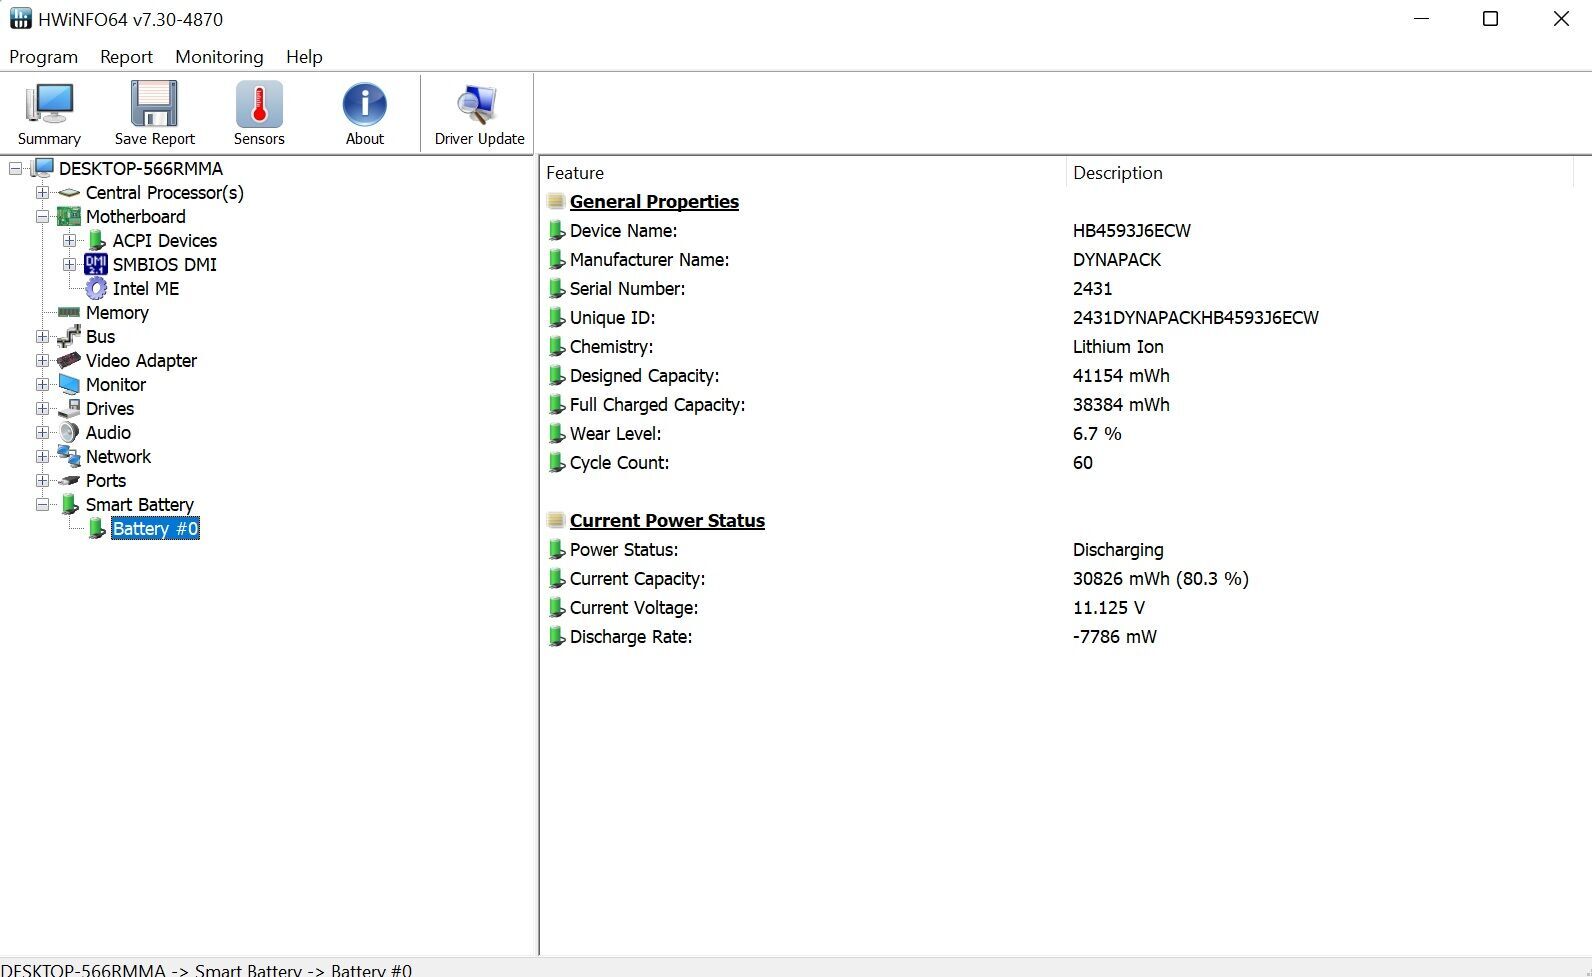Open the Sensors thermometer icon
Viewport: 1592px width, 977px height.
(x=259, y=105)
